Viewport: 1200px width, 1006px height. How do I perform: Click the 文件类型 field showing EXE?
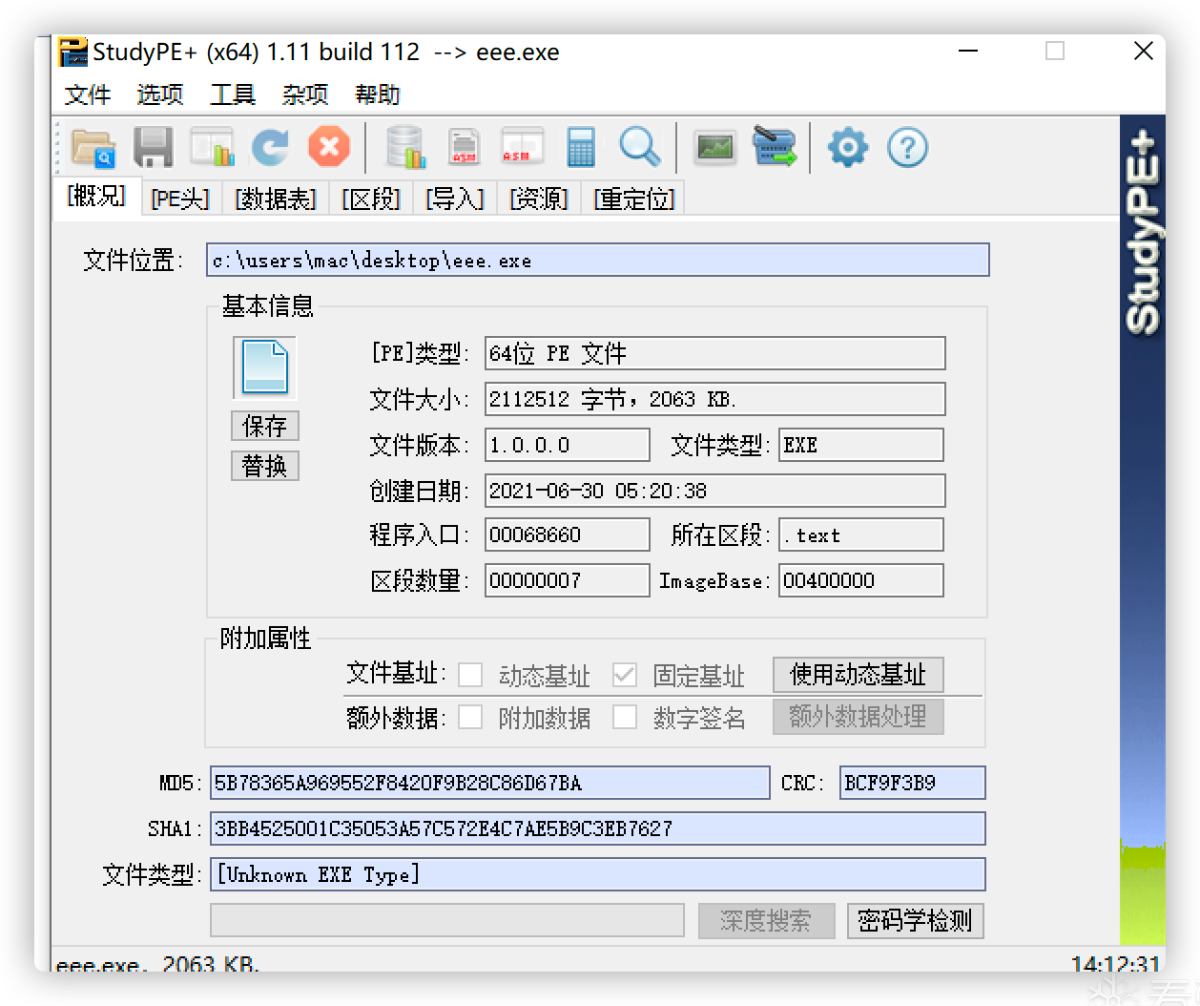[861, 445]
